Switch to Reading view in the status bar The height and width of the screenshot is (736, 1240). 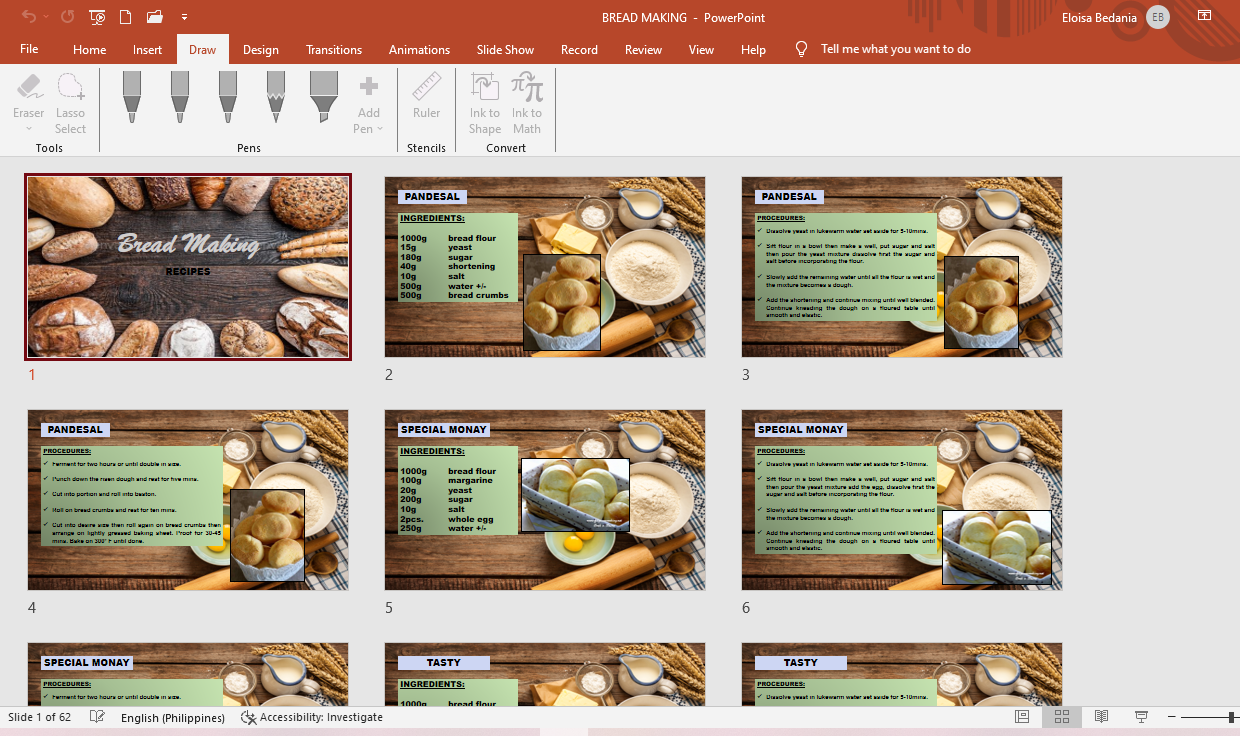pyautogui.click(x=1101, y=717)
